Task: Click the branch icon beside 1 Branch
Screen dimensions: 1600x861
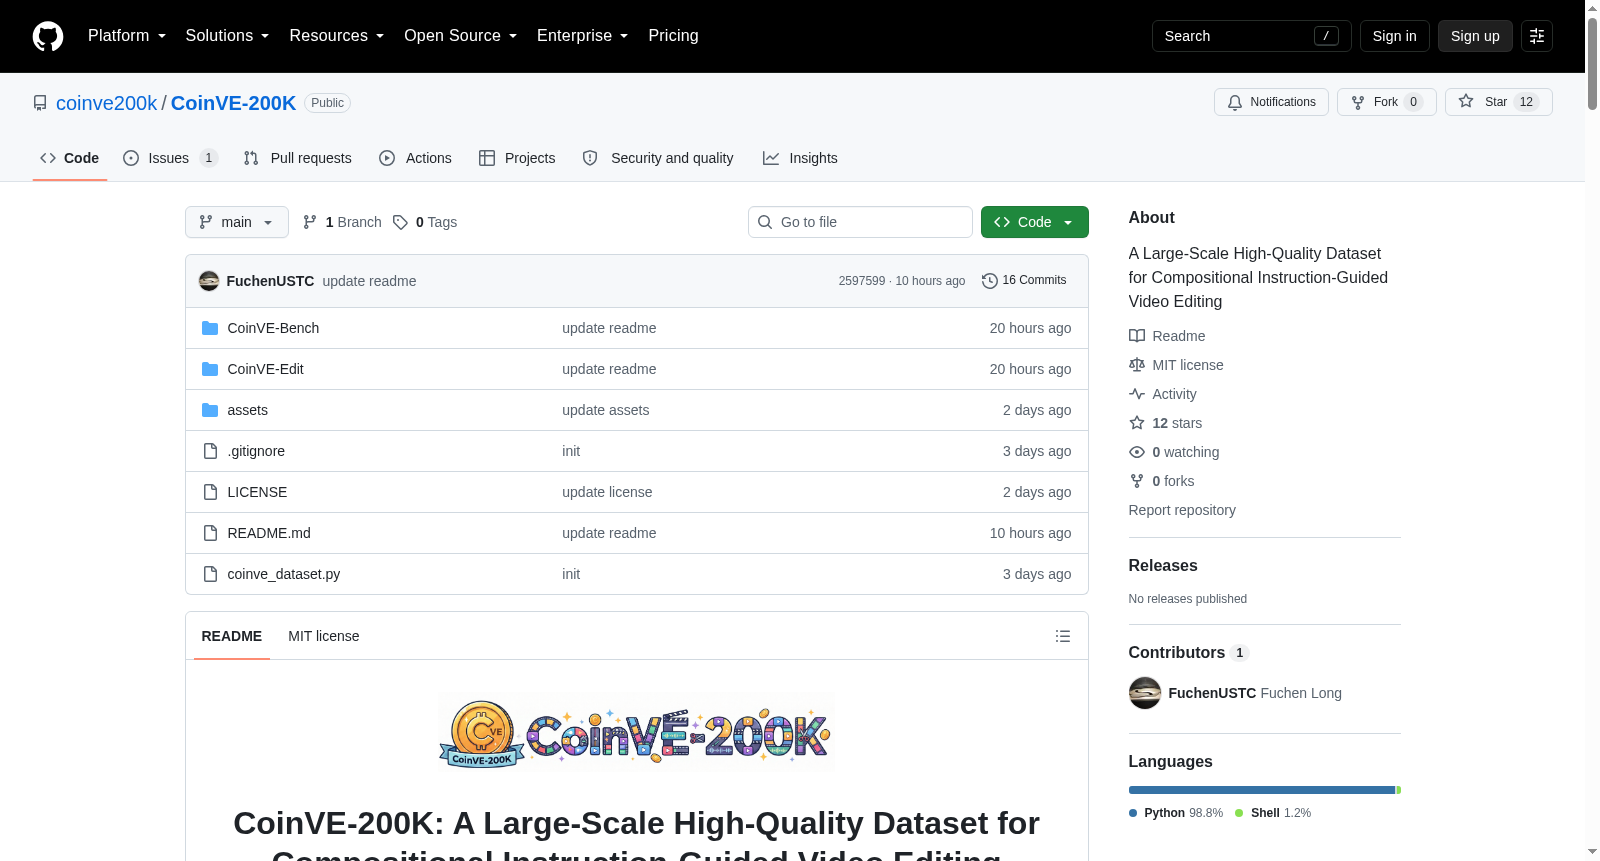Action: tap(310, 222)
